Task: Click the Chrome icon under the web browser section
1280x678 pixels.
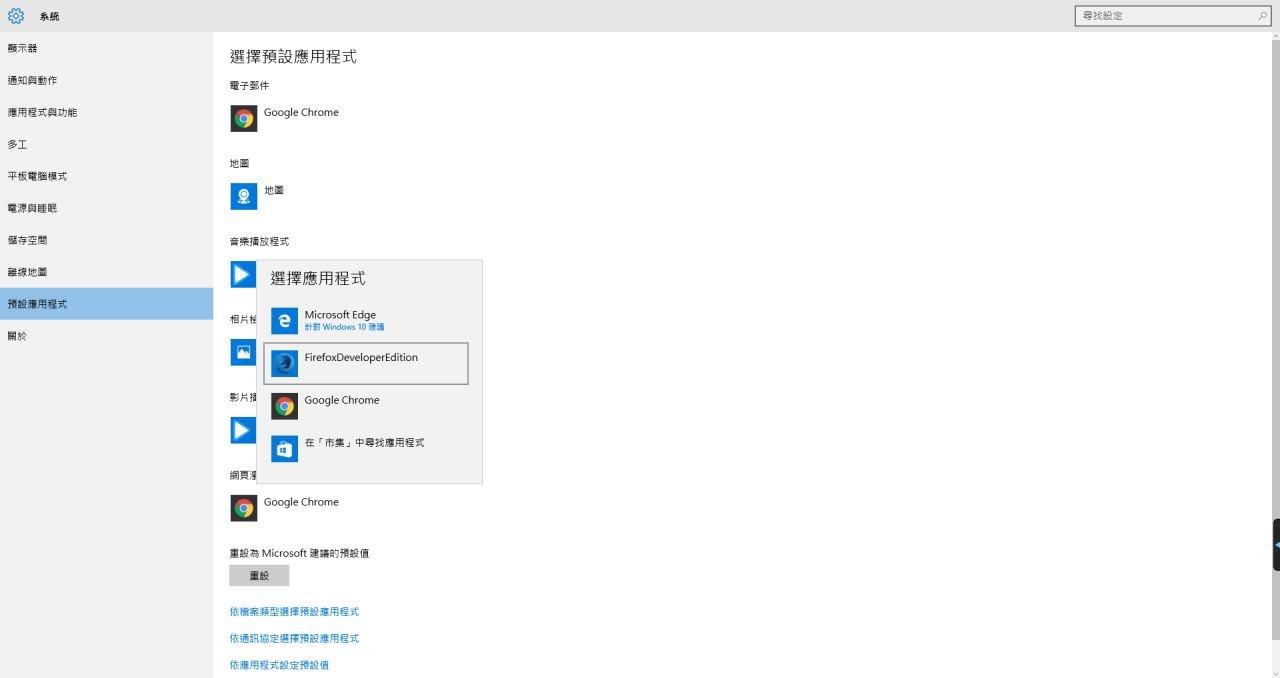Action: tap(243, 508)
